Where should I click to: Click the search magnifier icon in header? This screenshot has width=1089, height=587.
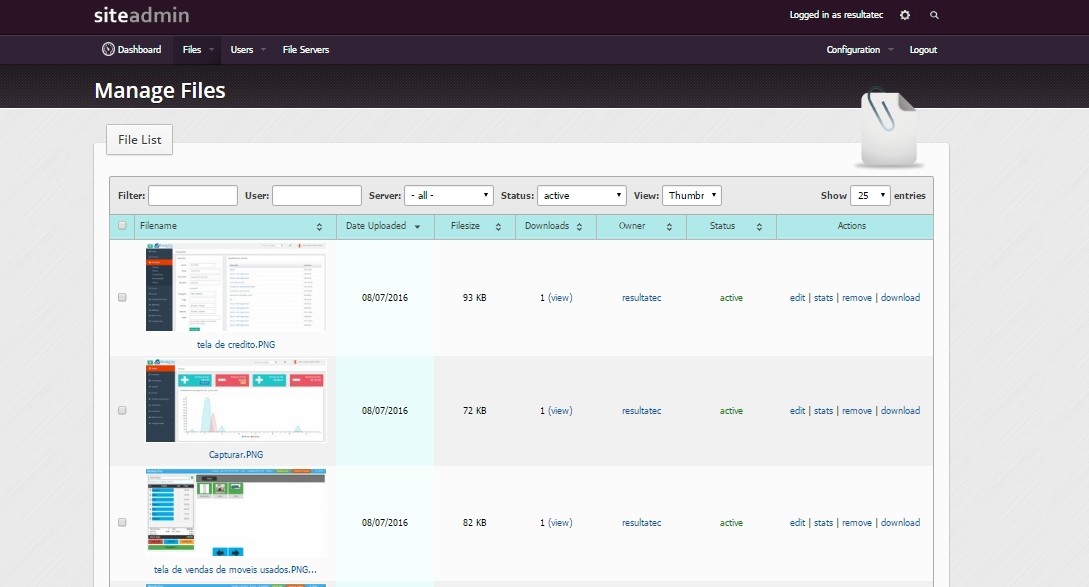[935, 15]
